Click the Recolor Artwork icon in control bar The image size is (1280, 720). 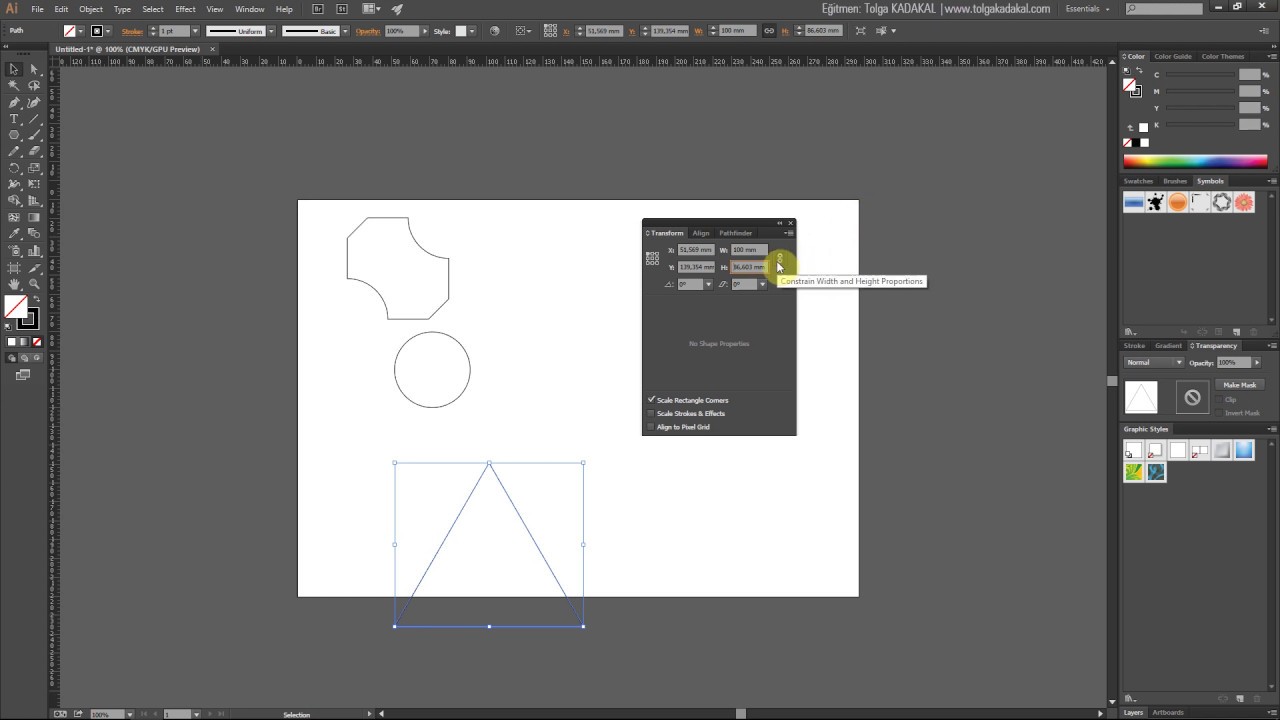pyautogui.click(x=494, y=30)
